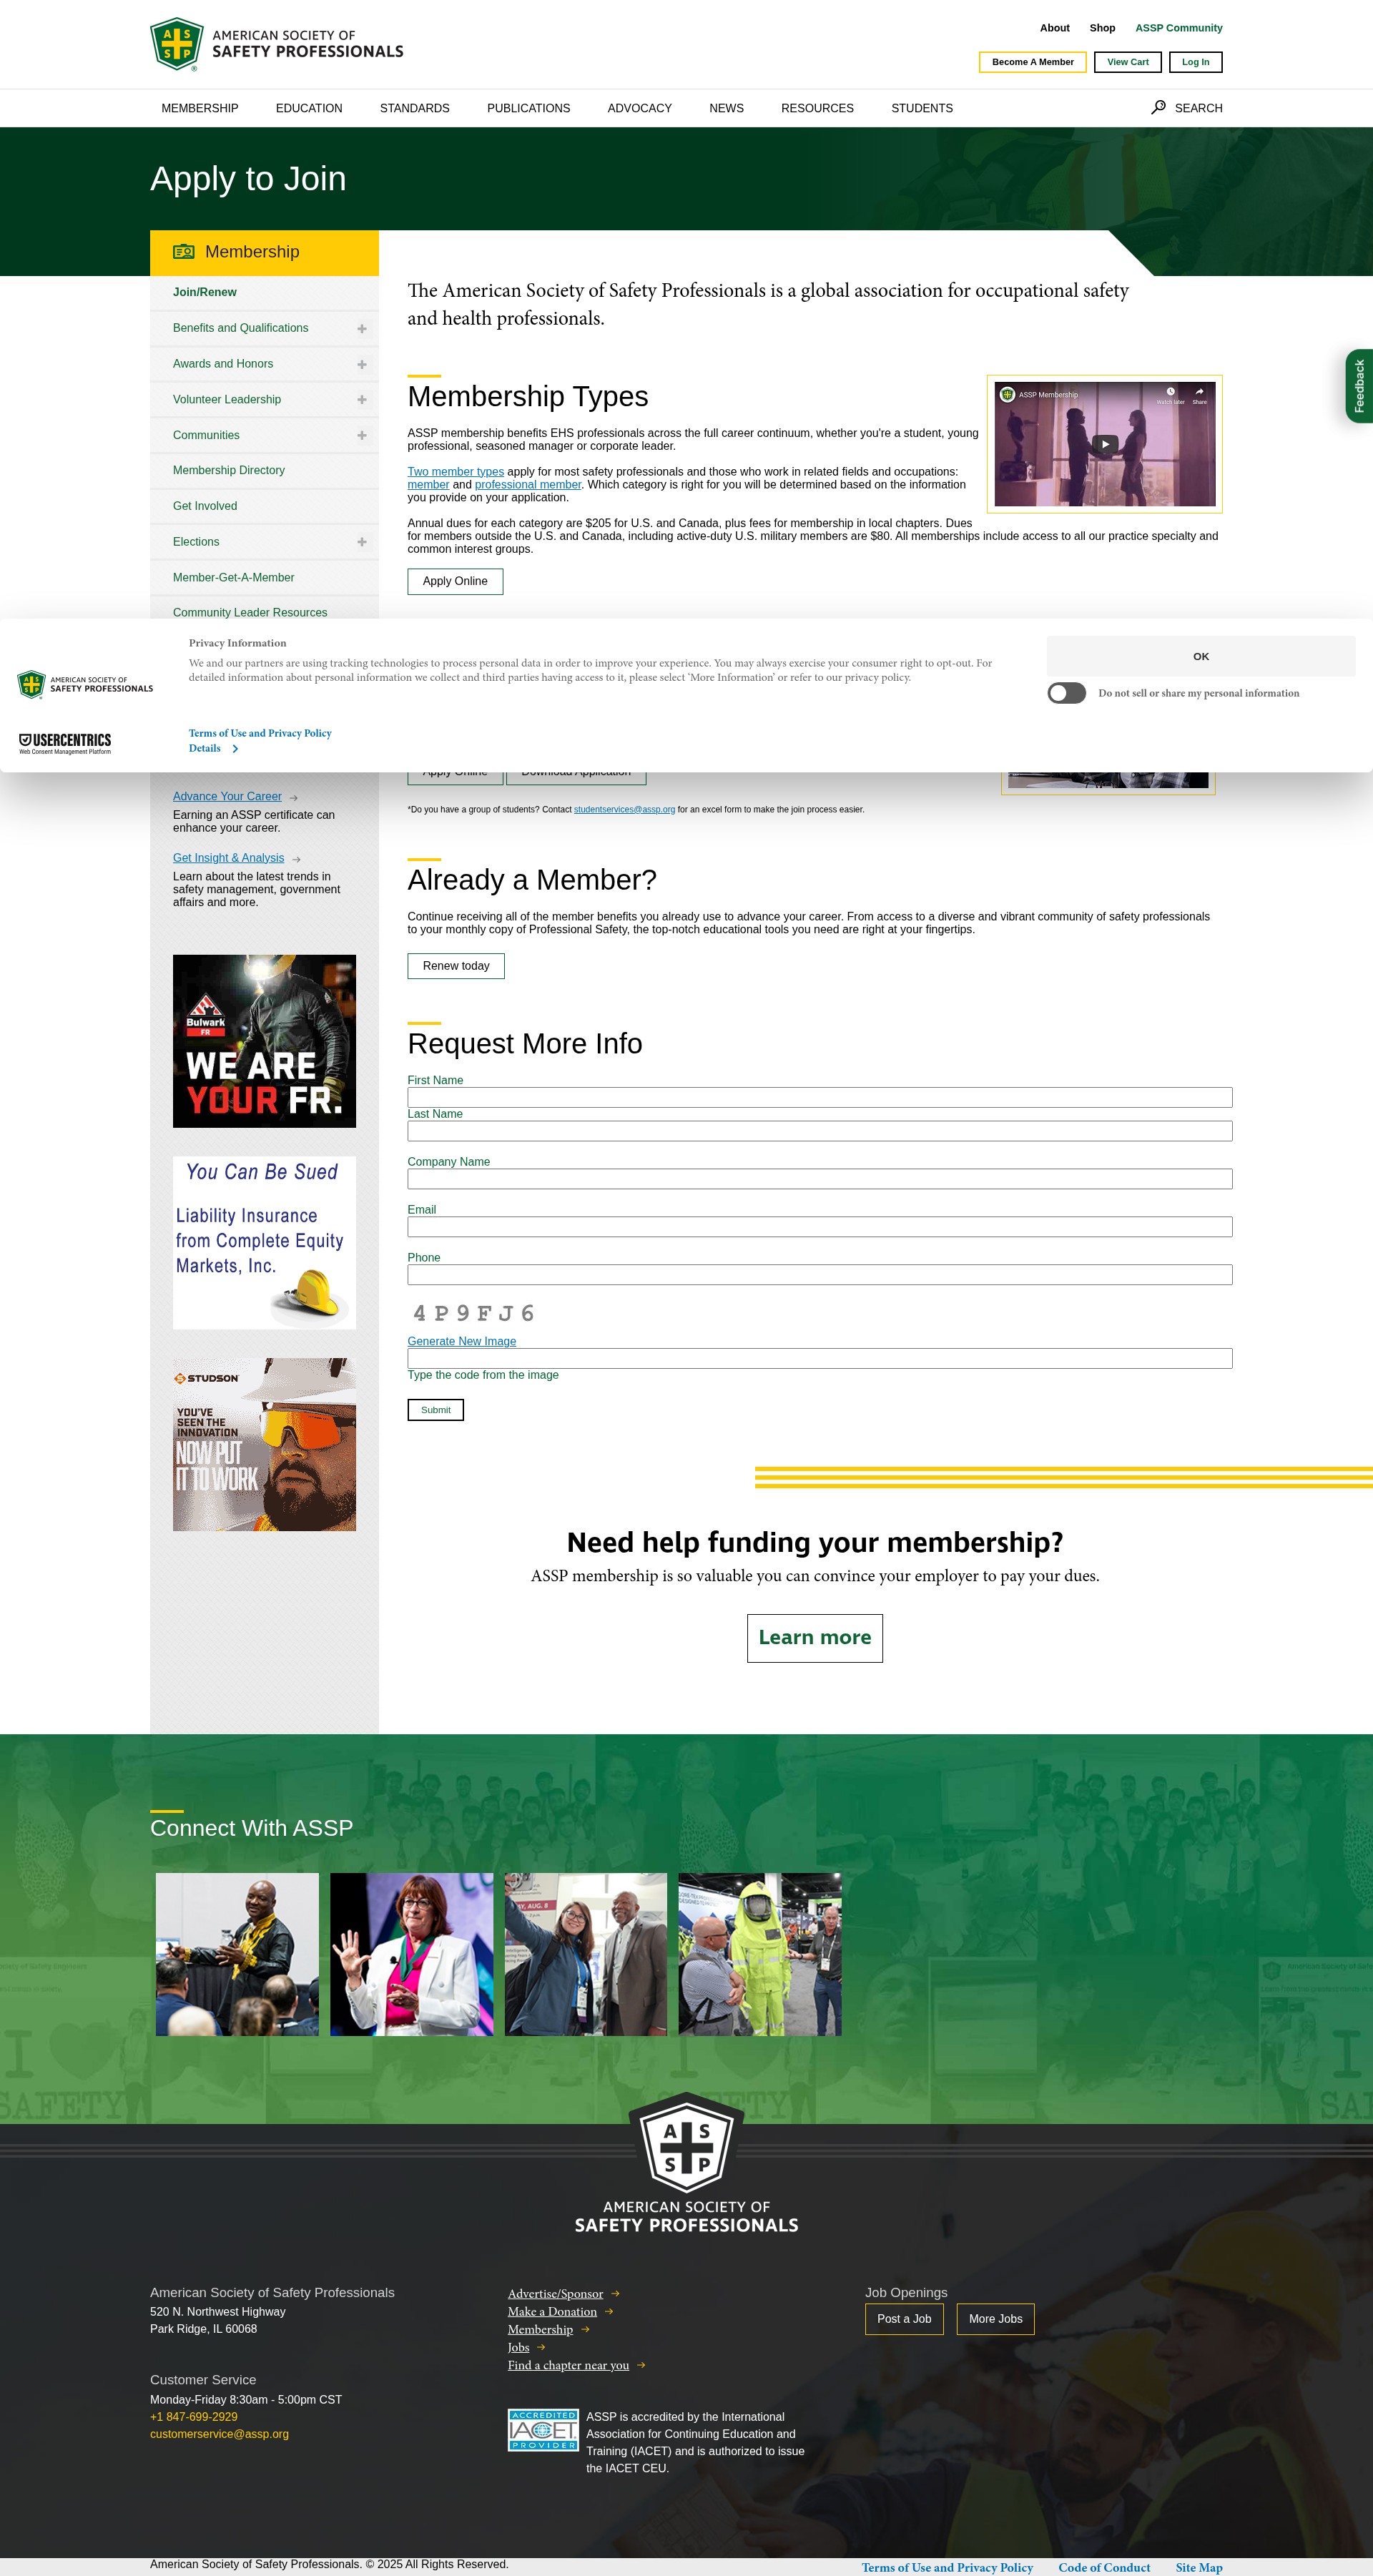The width and height of the screenshot is (1373, 2576).
Task: Open the EDUCATION nav menu
Action: pos(309,108)
